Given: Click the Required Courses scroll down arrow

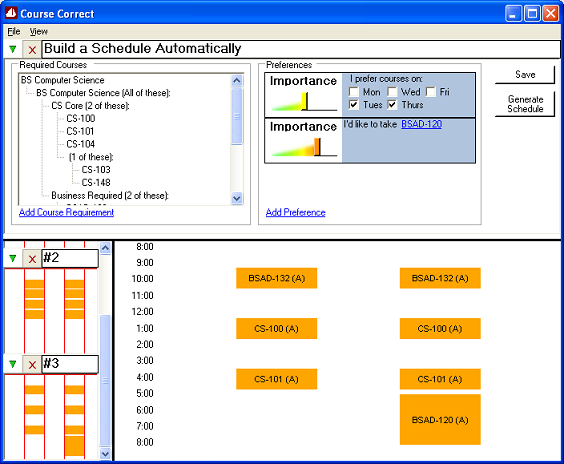Looking at the screenshot, I should (x=237, y=198).
